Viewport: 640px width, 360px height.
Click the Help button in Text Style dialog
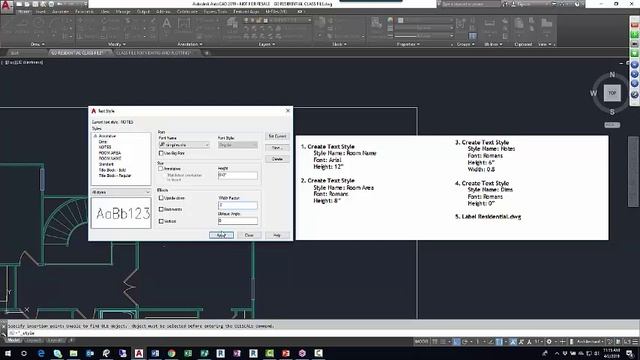pyautogui.click(x=277, y=235)
